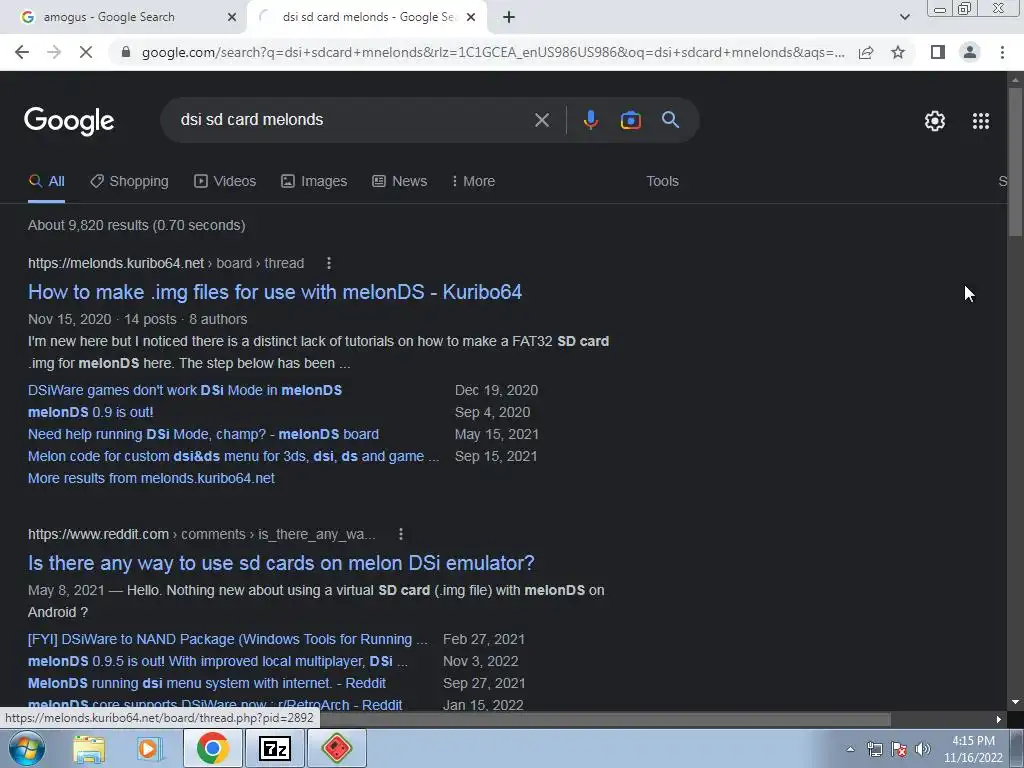This screenshot has height=768, width=1024.
Task: Open the Windows Start menu
Action: (26, 748)
